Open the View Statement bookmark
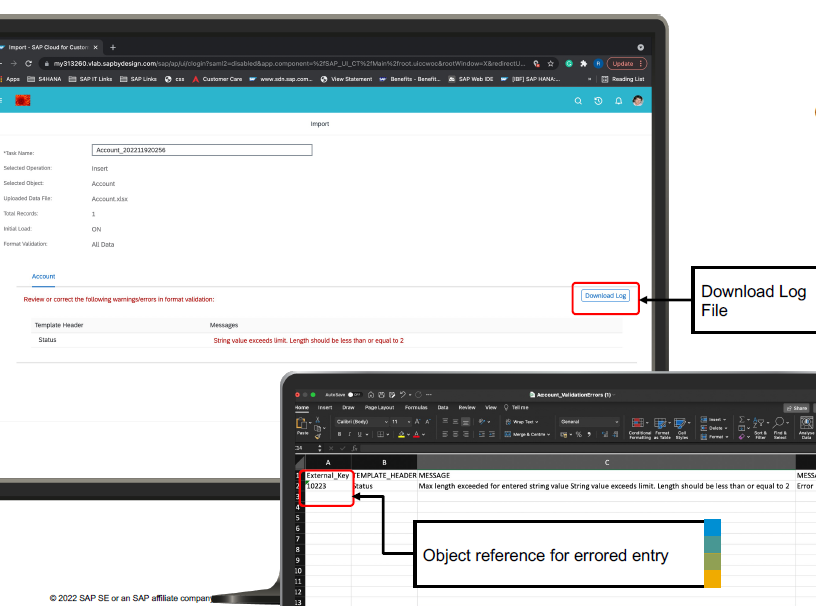The image size is (816, 606). click(x=346, y=79)
